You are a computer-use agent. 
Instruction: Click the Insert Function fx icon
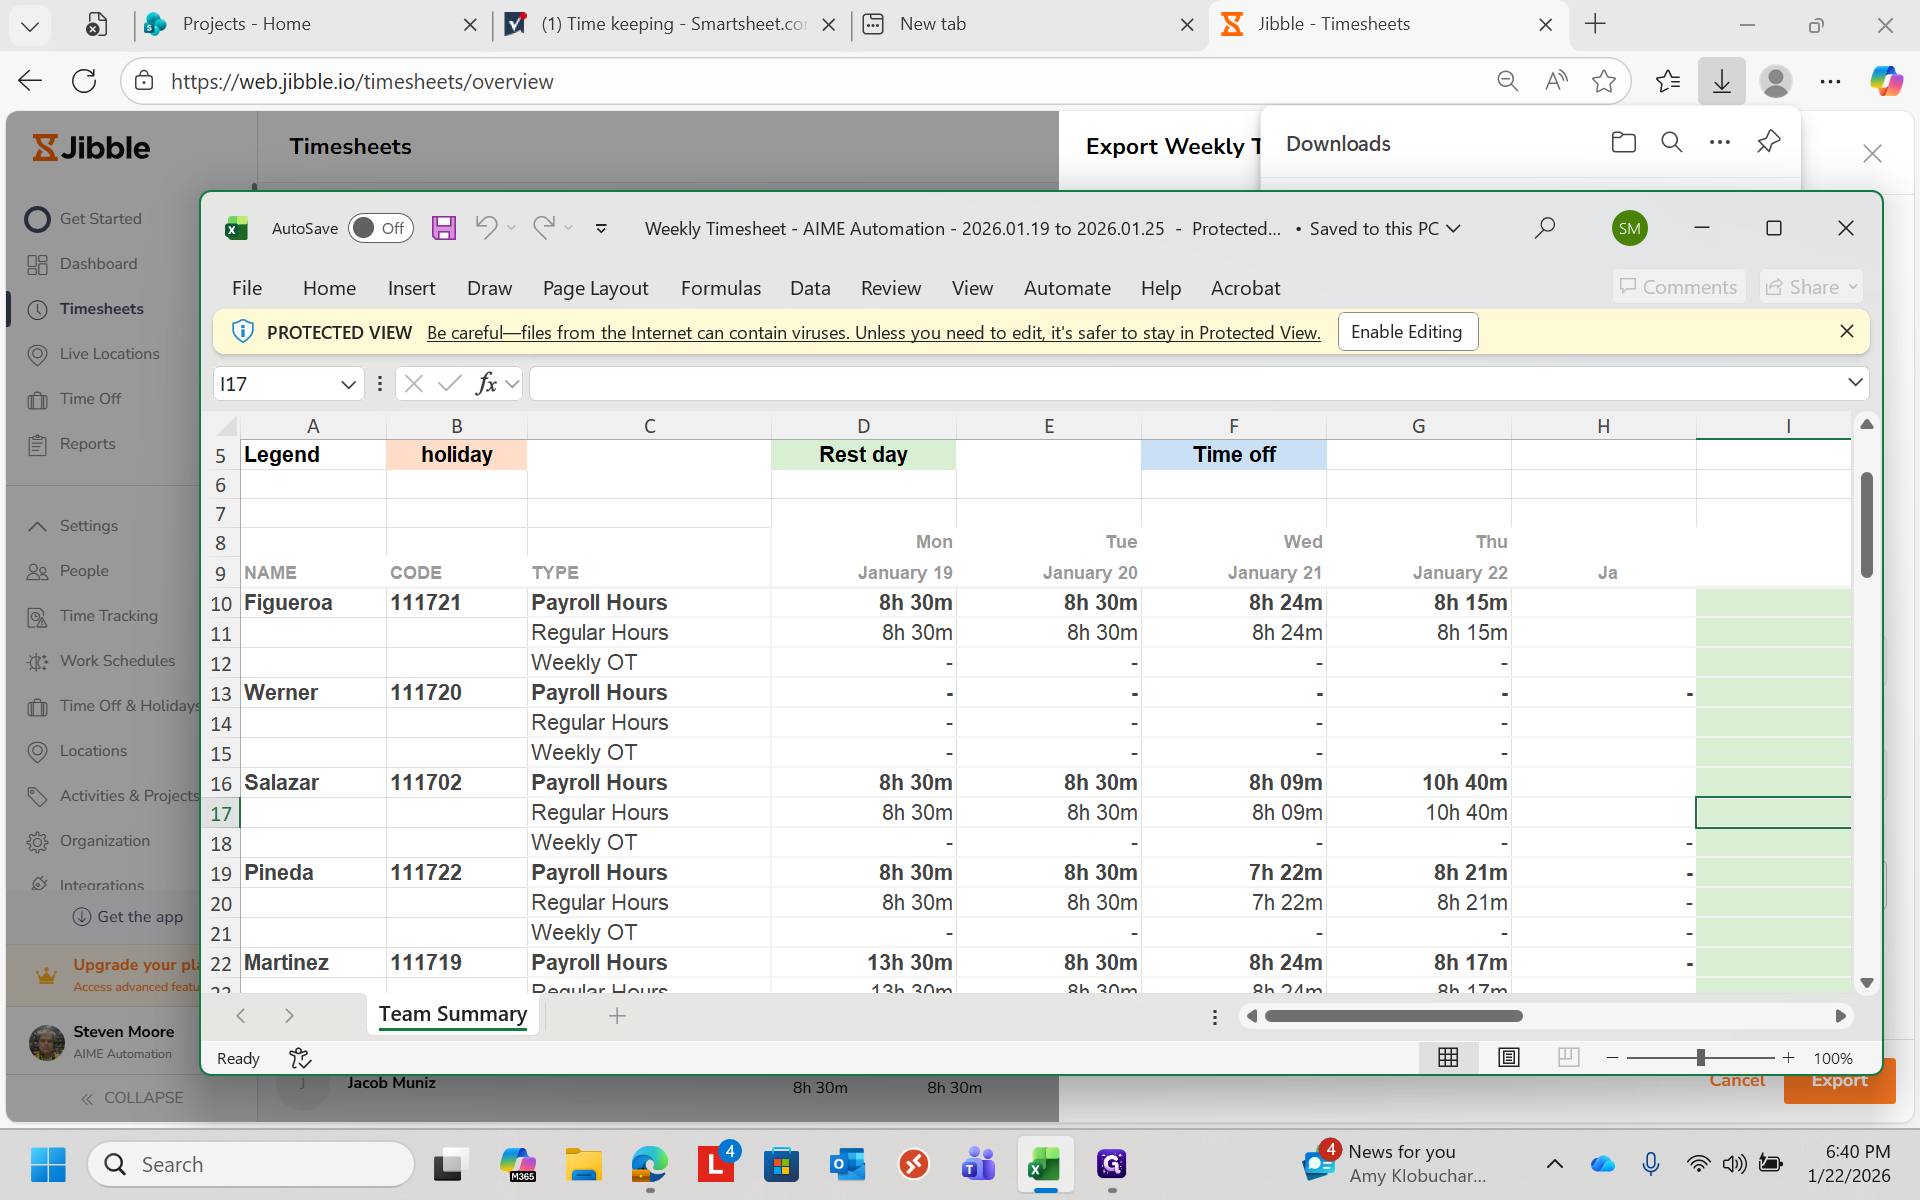(x=486, y=384)
